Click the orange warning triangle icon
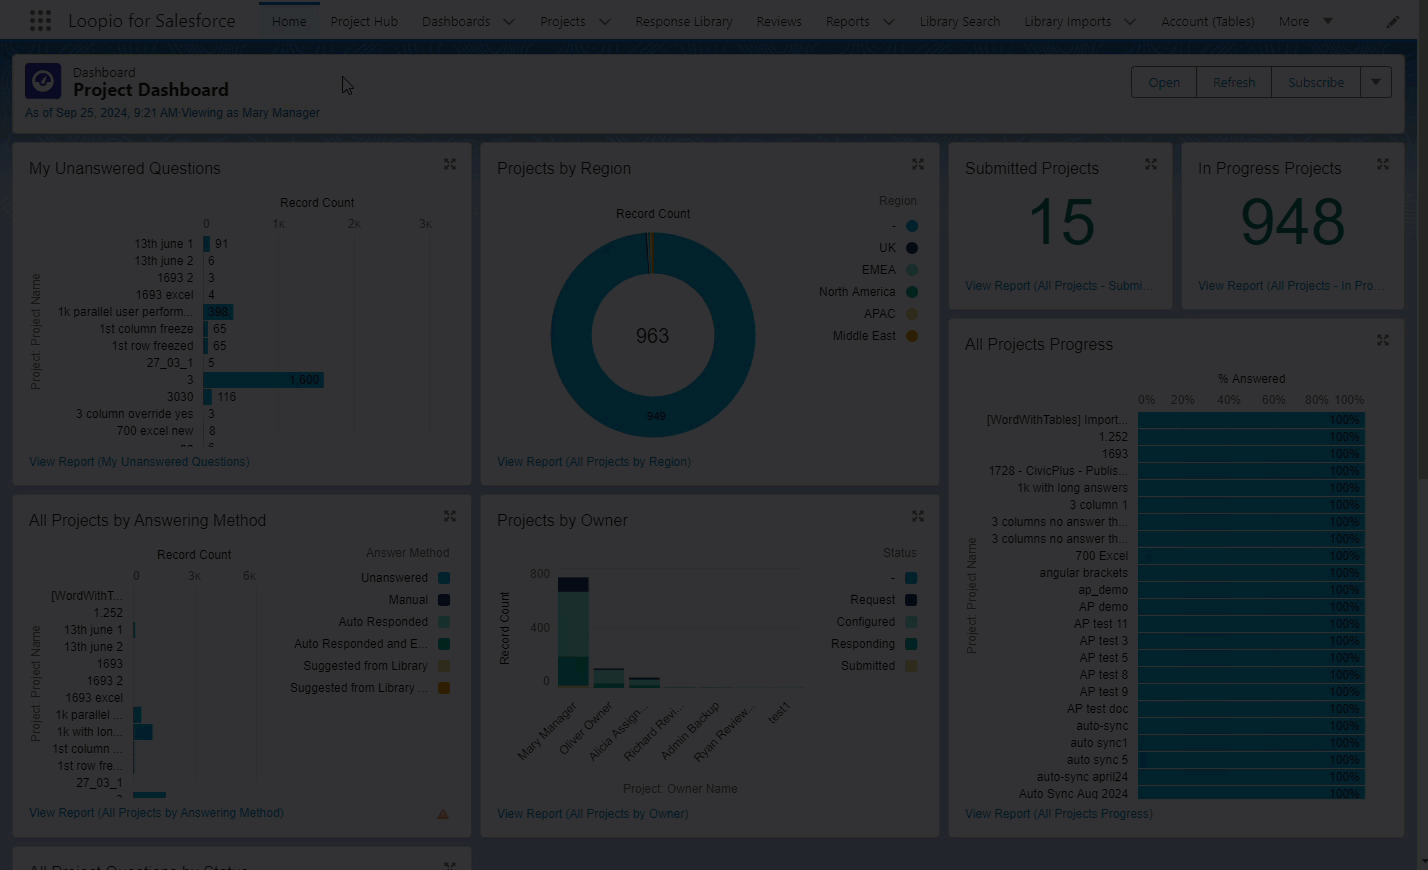 tap(443, 814)
